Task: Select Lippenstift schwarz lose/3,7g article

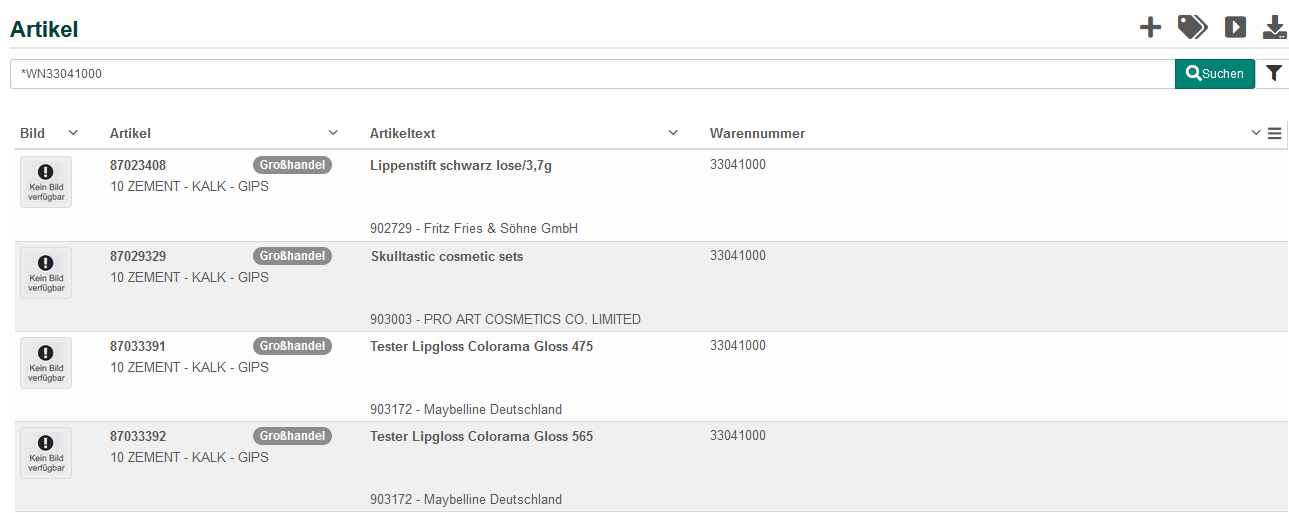Action: click(x=461, y=165)
